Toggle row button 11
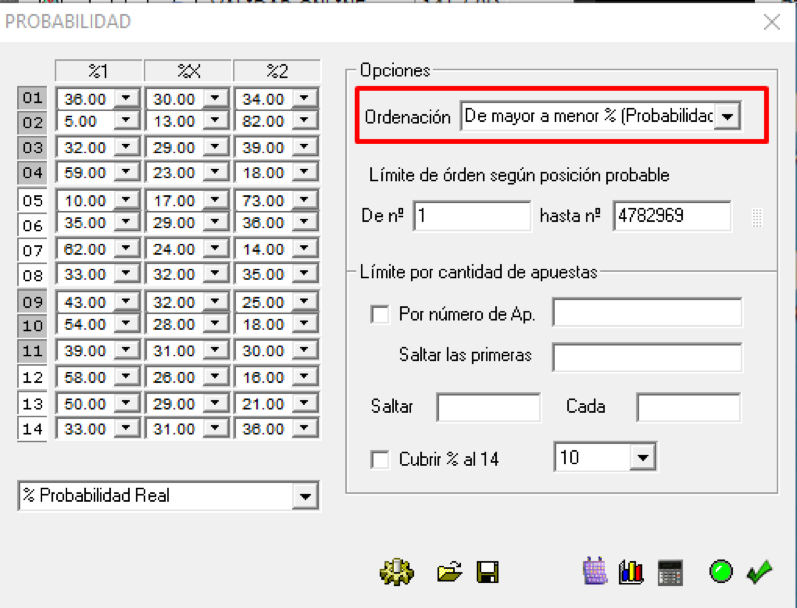The image size is (797, 608). coord(32,351)
